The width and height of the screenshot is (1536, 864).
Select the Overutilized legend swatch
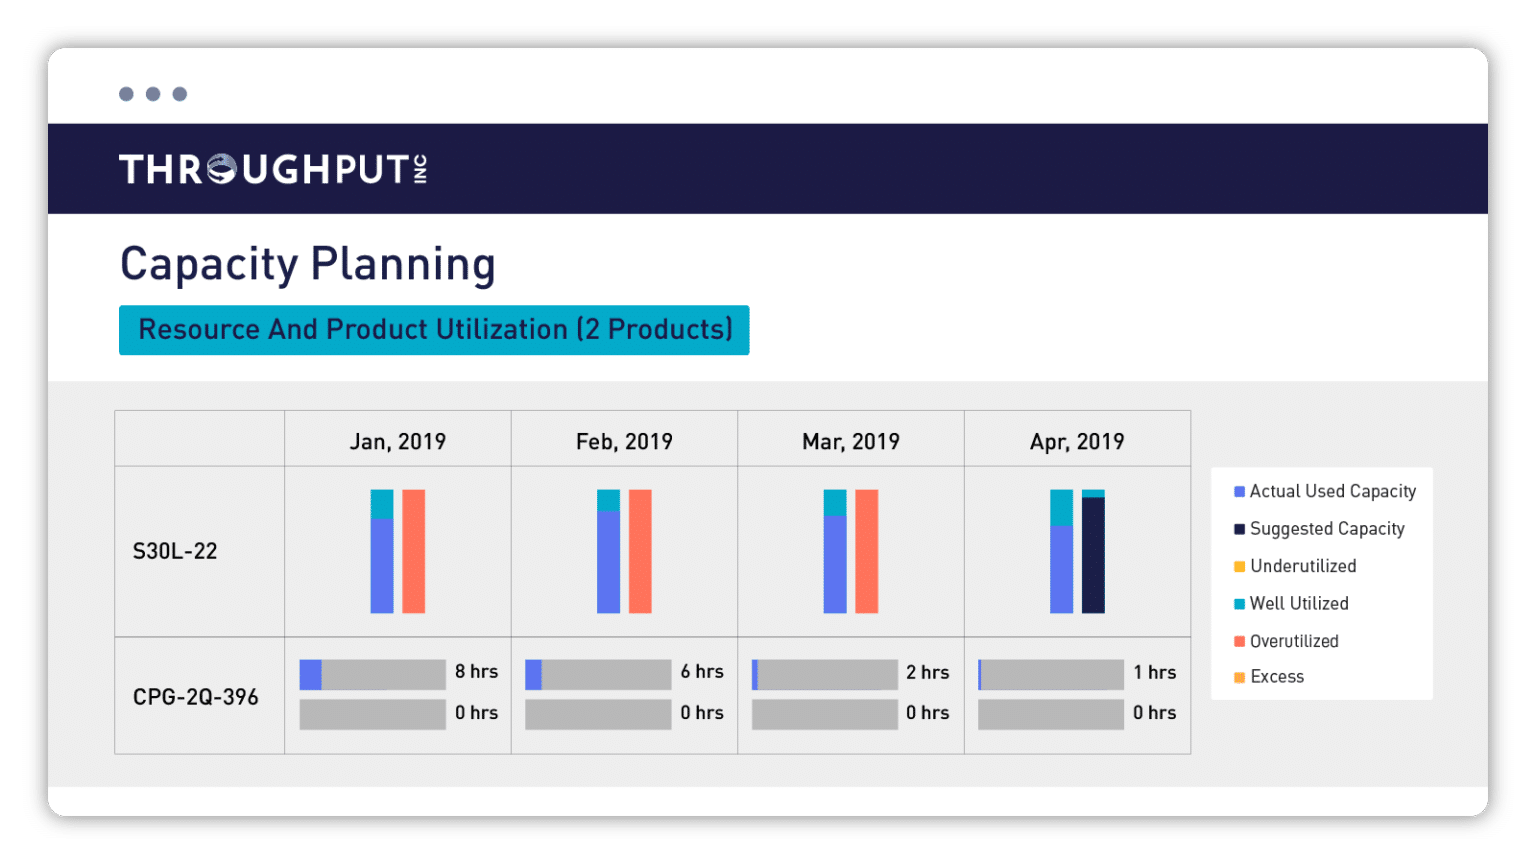pyautogui.click(x=1239, y=641)
